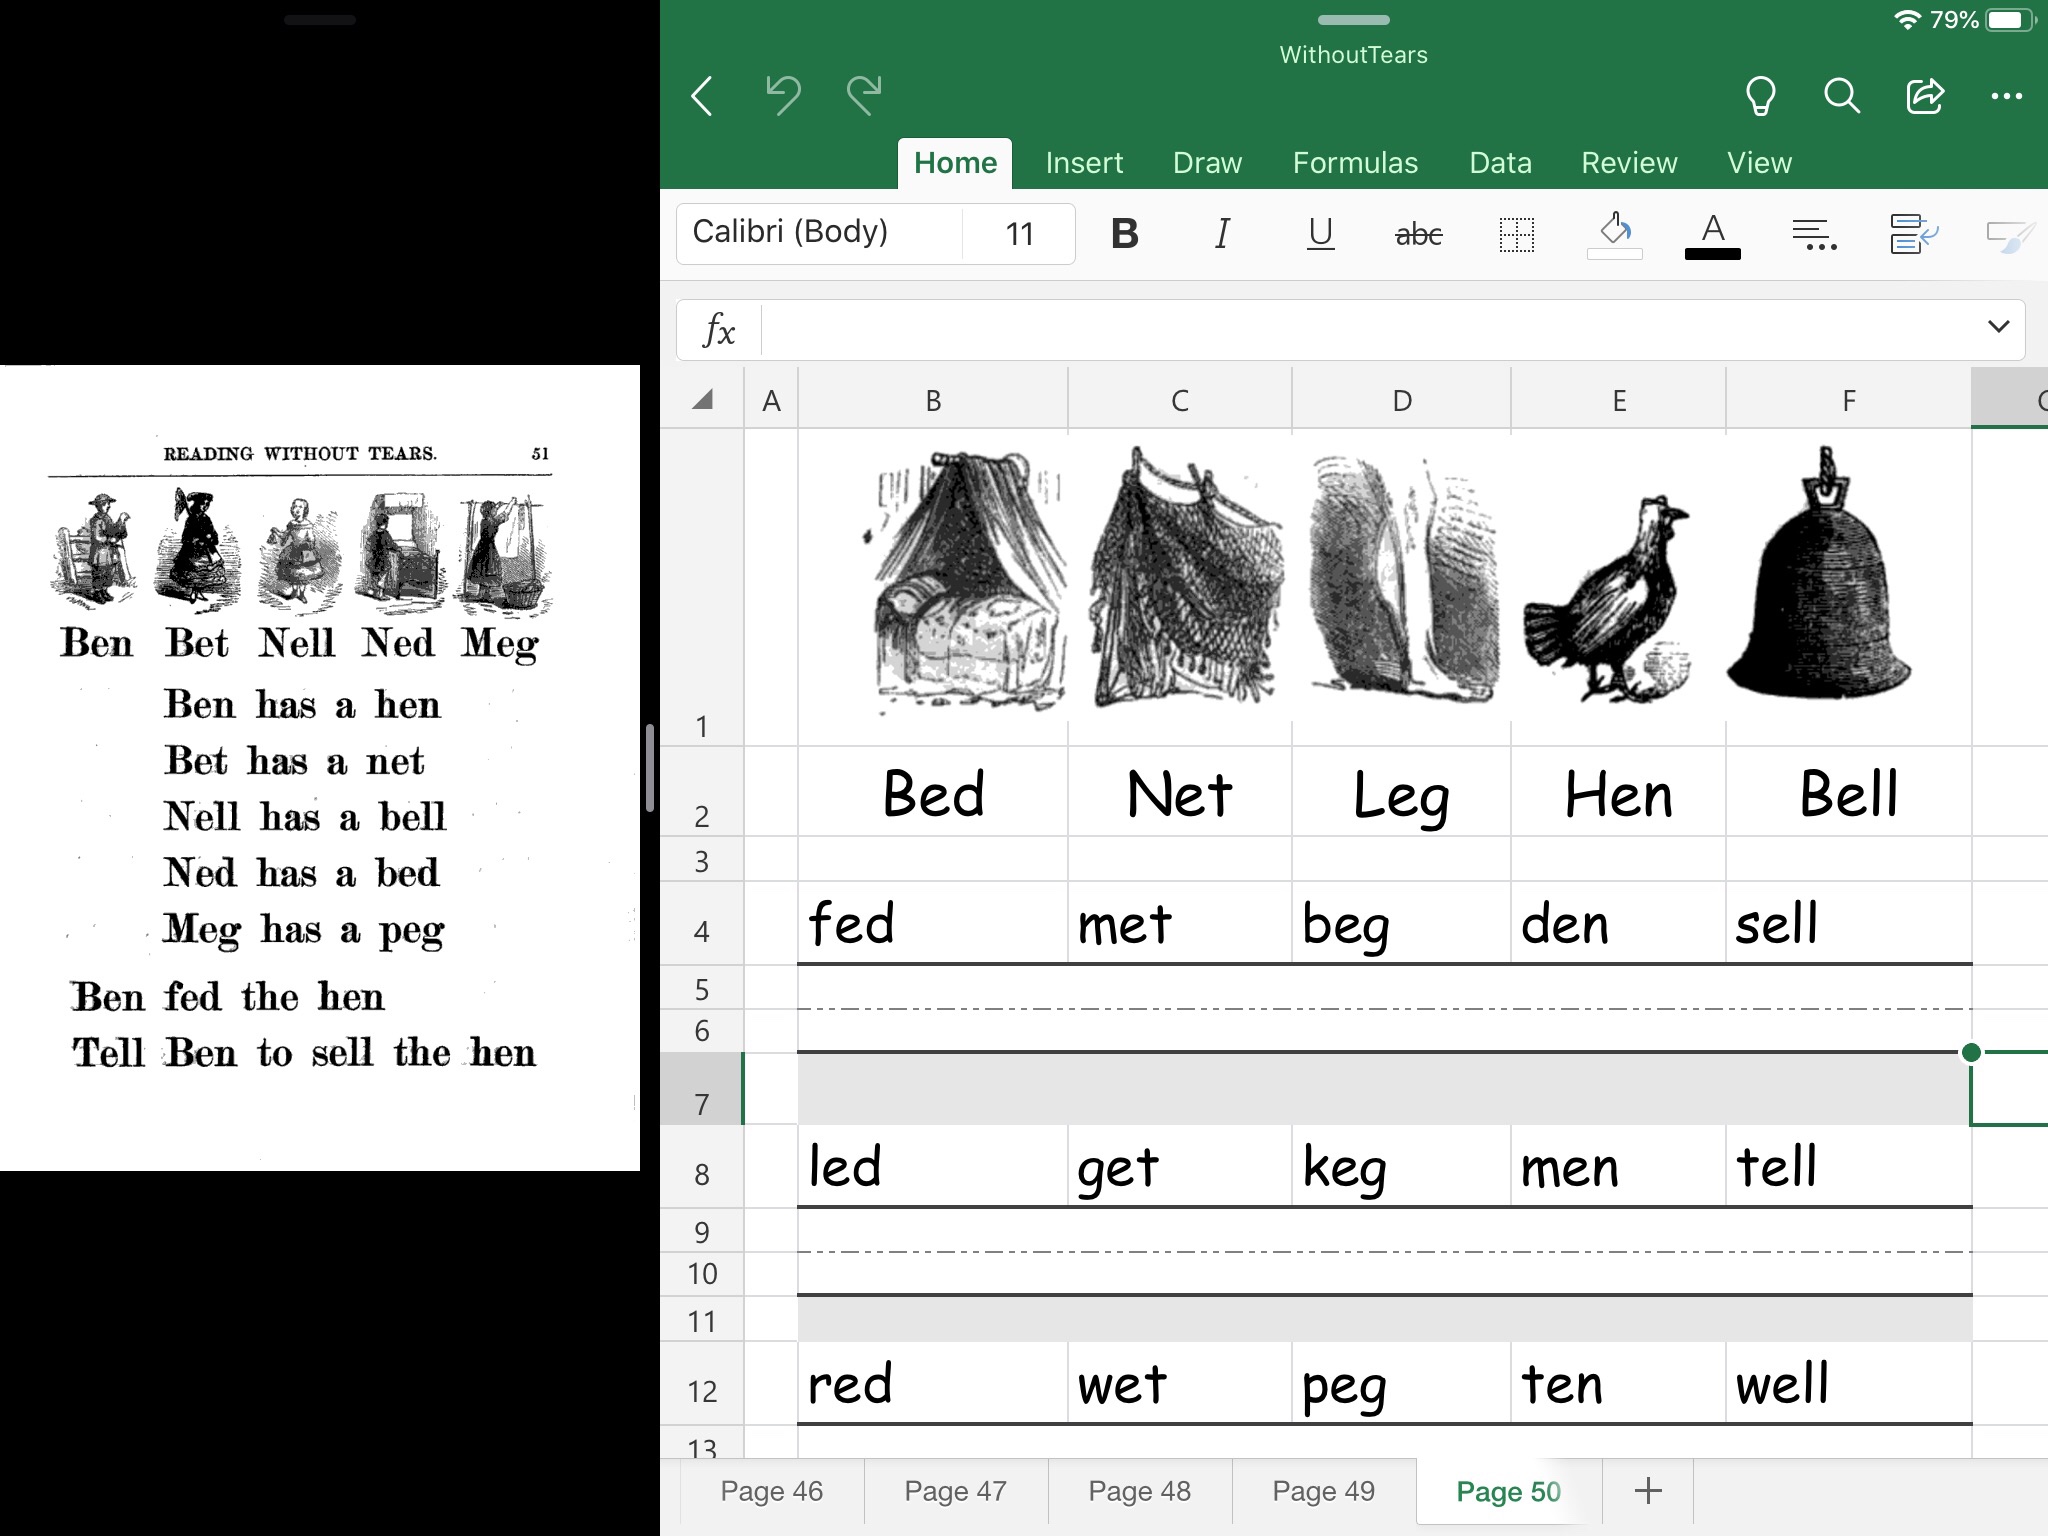Select all cells with the corner triangle
2048x1536 pixels.
pyautogui.click(x=701, y=398)
